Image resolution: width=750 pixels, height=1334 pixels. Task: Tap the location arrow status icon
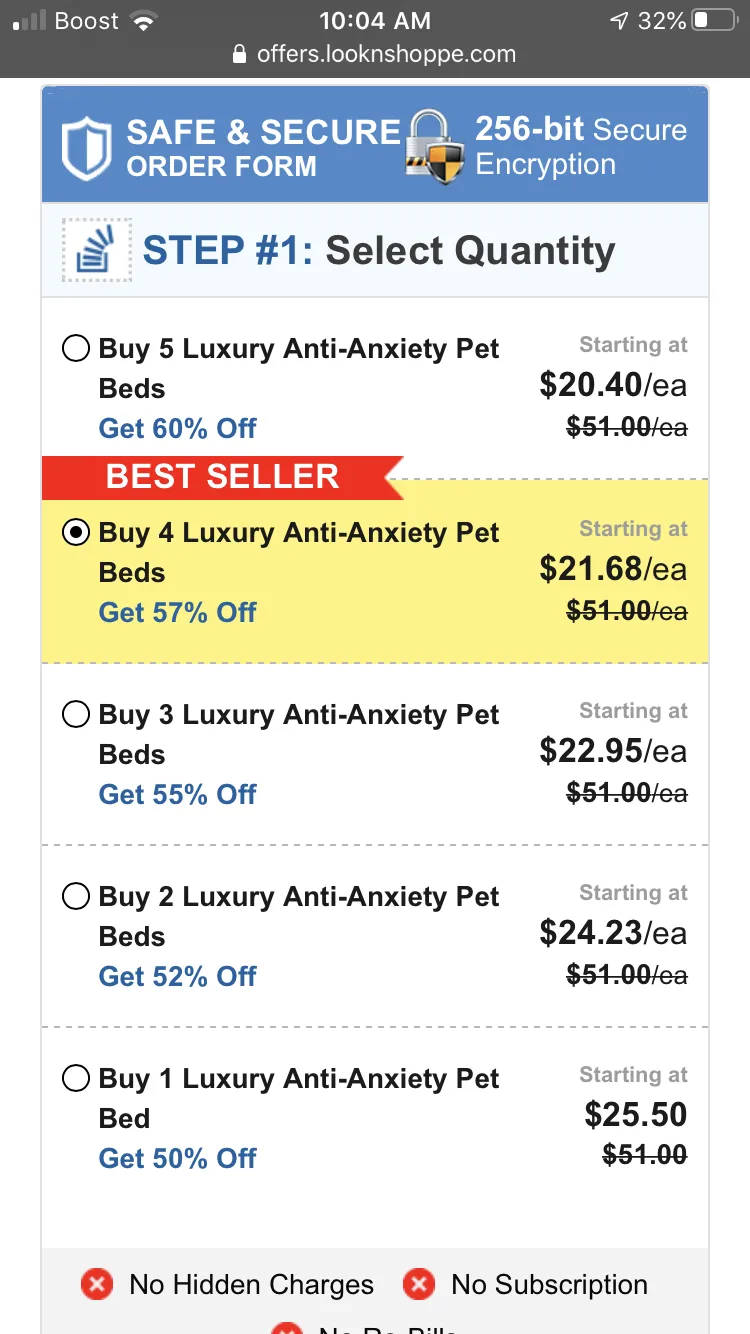(x=618, y=21)
